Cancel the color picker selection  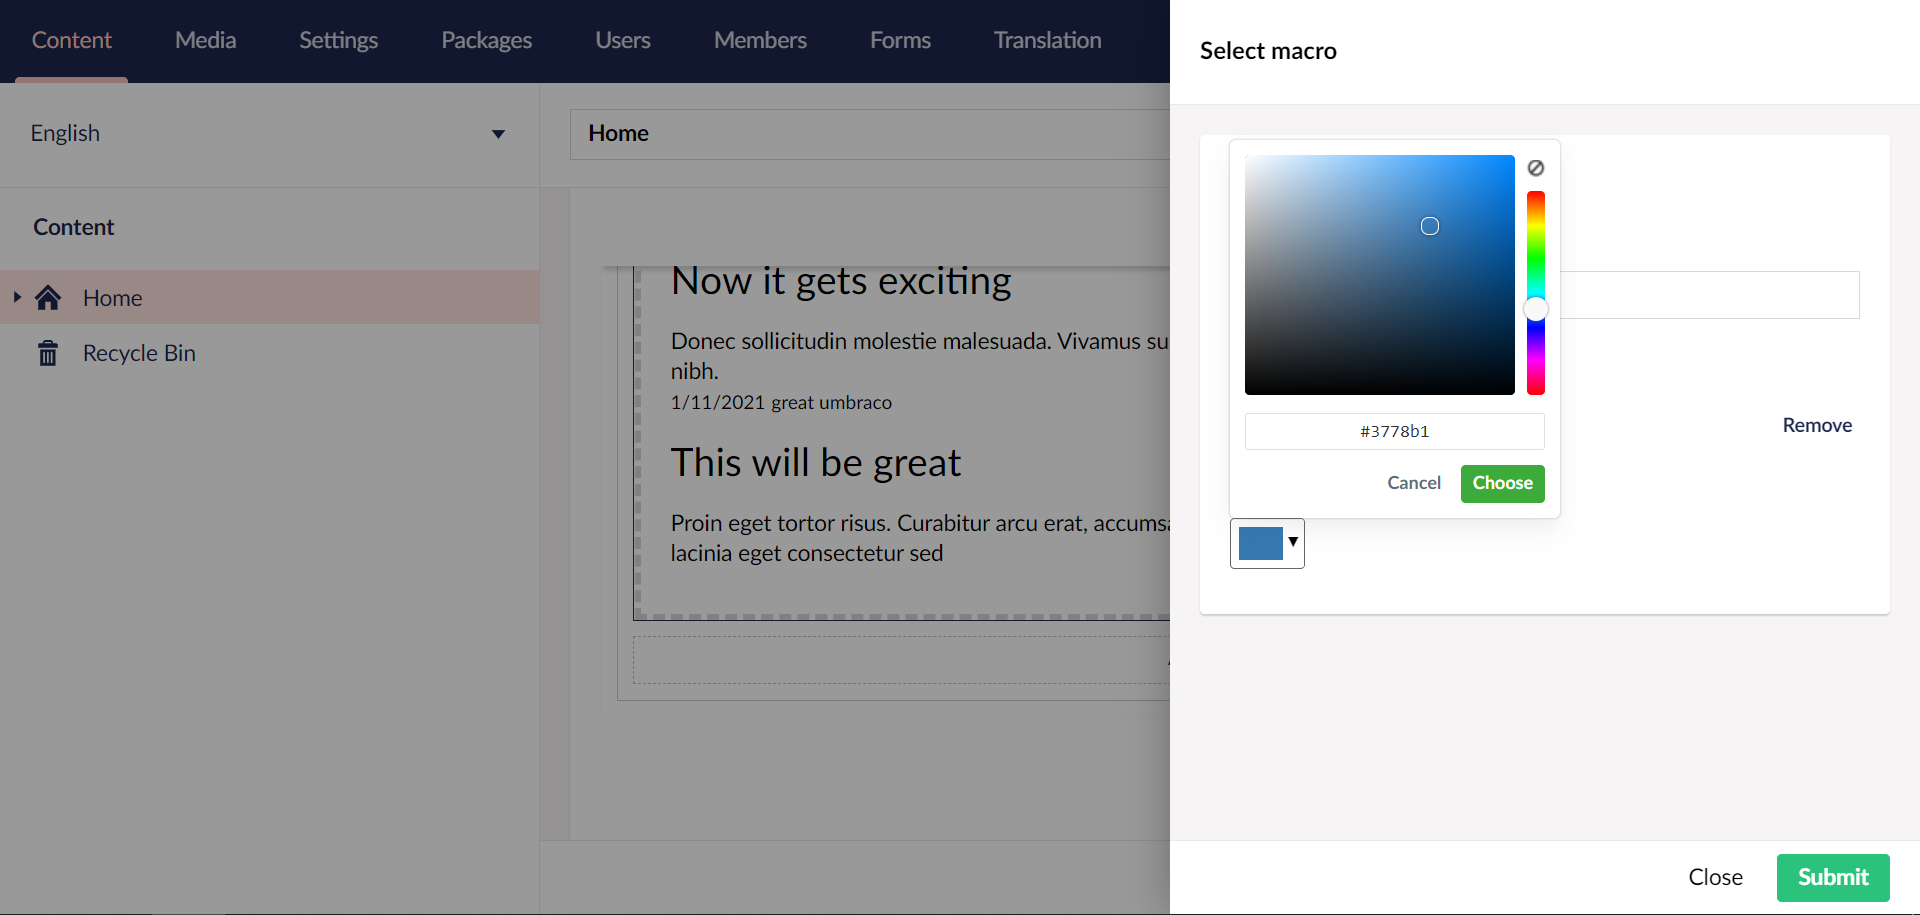pos(1414,483)
